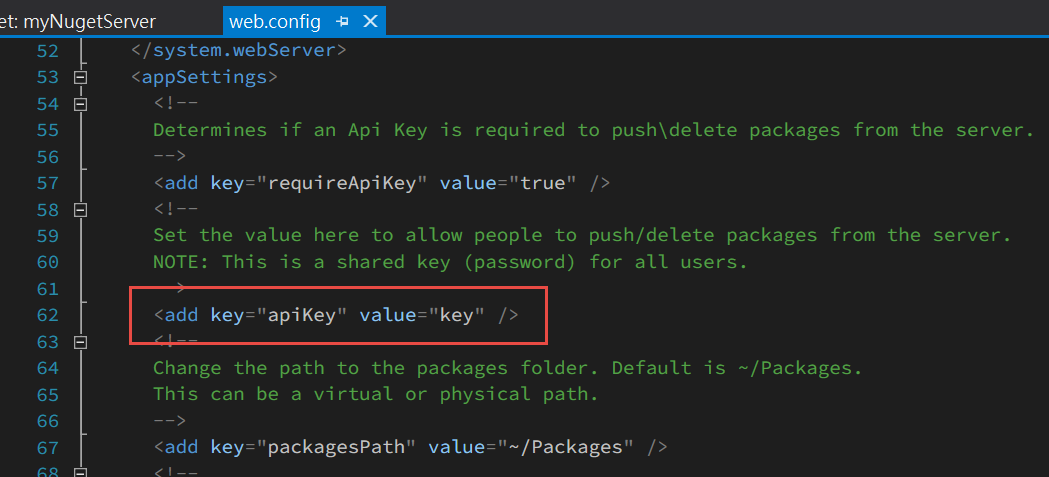
Task: Click the "apiKey" key name on line 62
Action: 302,315
